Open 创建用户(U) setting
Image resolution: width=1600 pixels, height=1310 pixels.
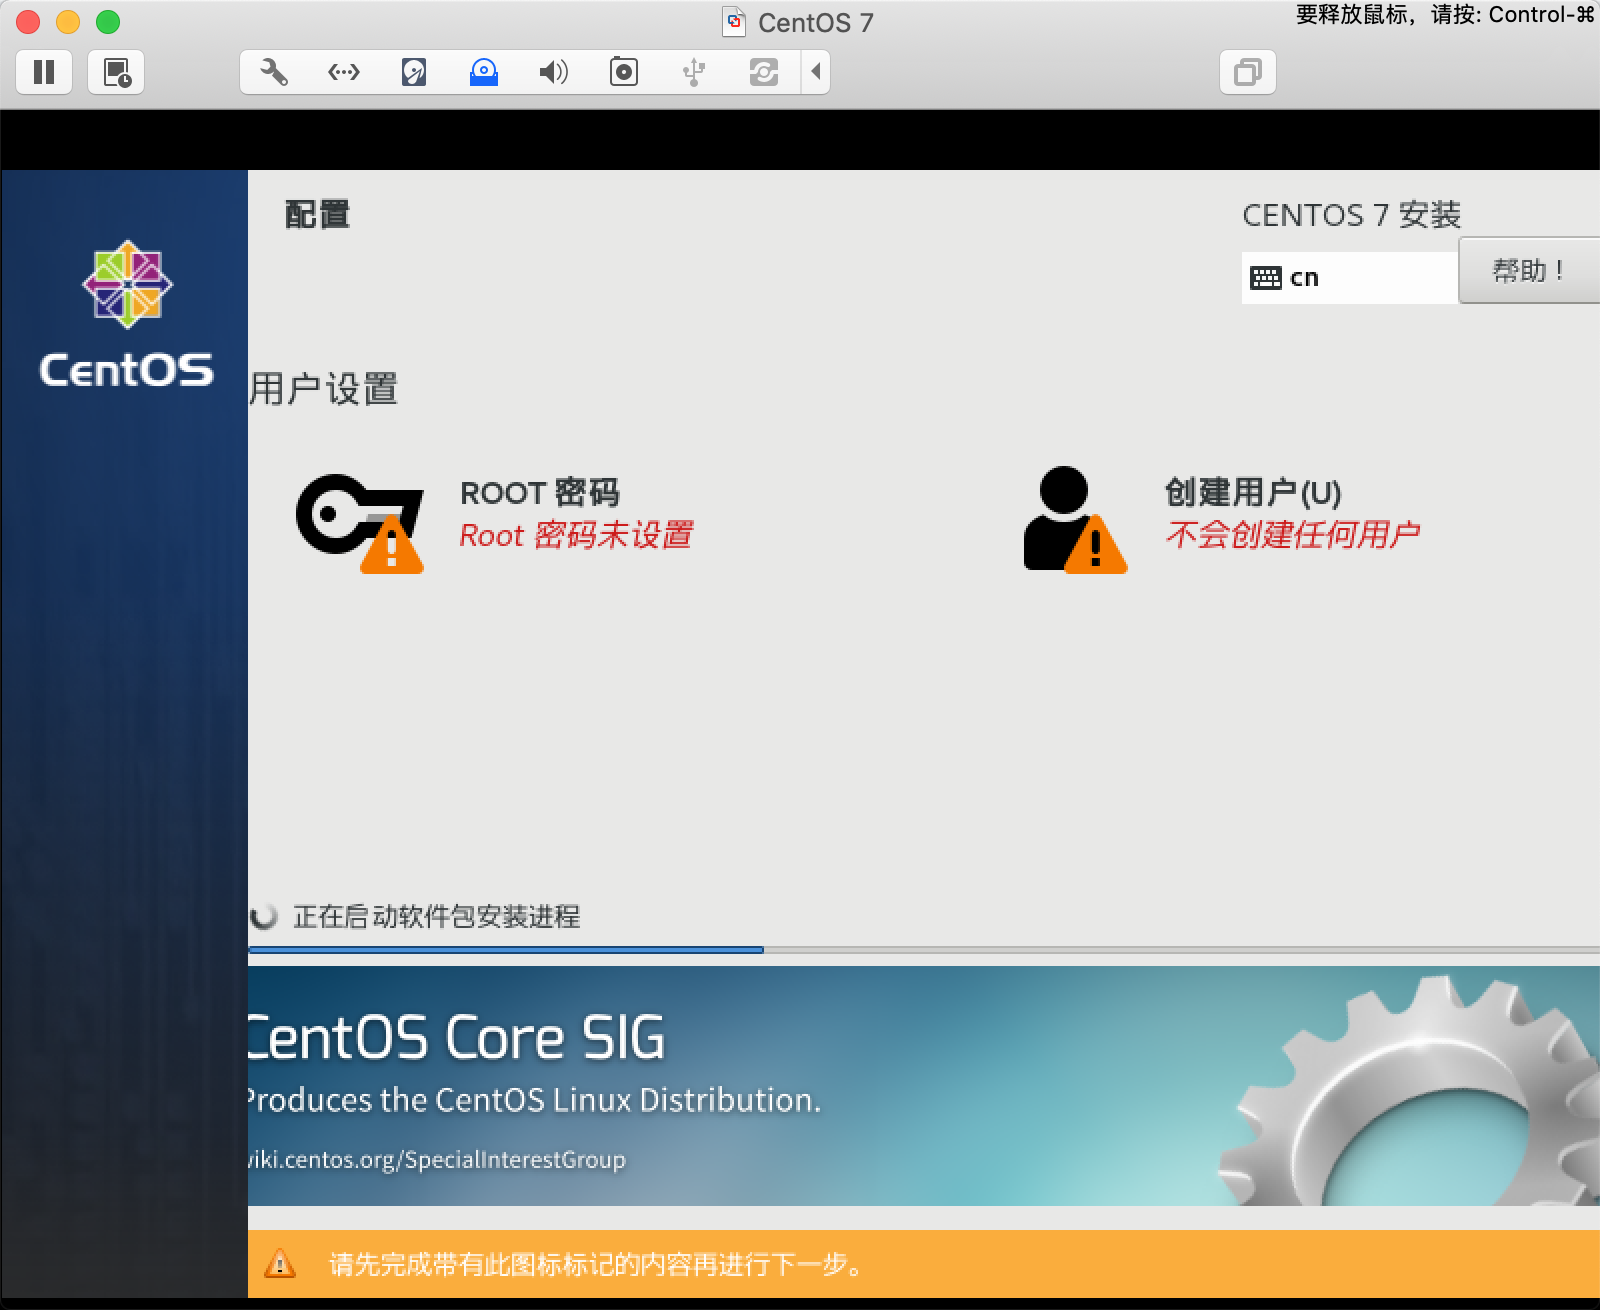point(1253,492)
